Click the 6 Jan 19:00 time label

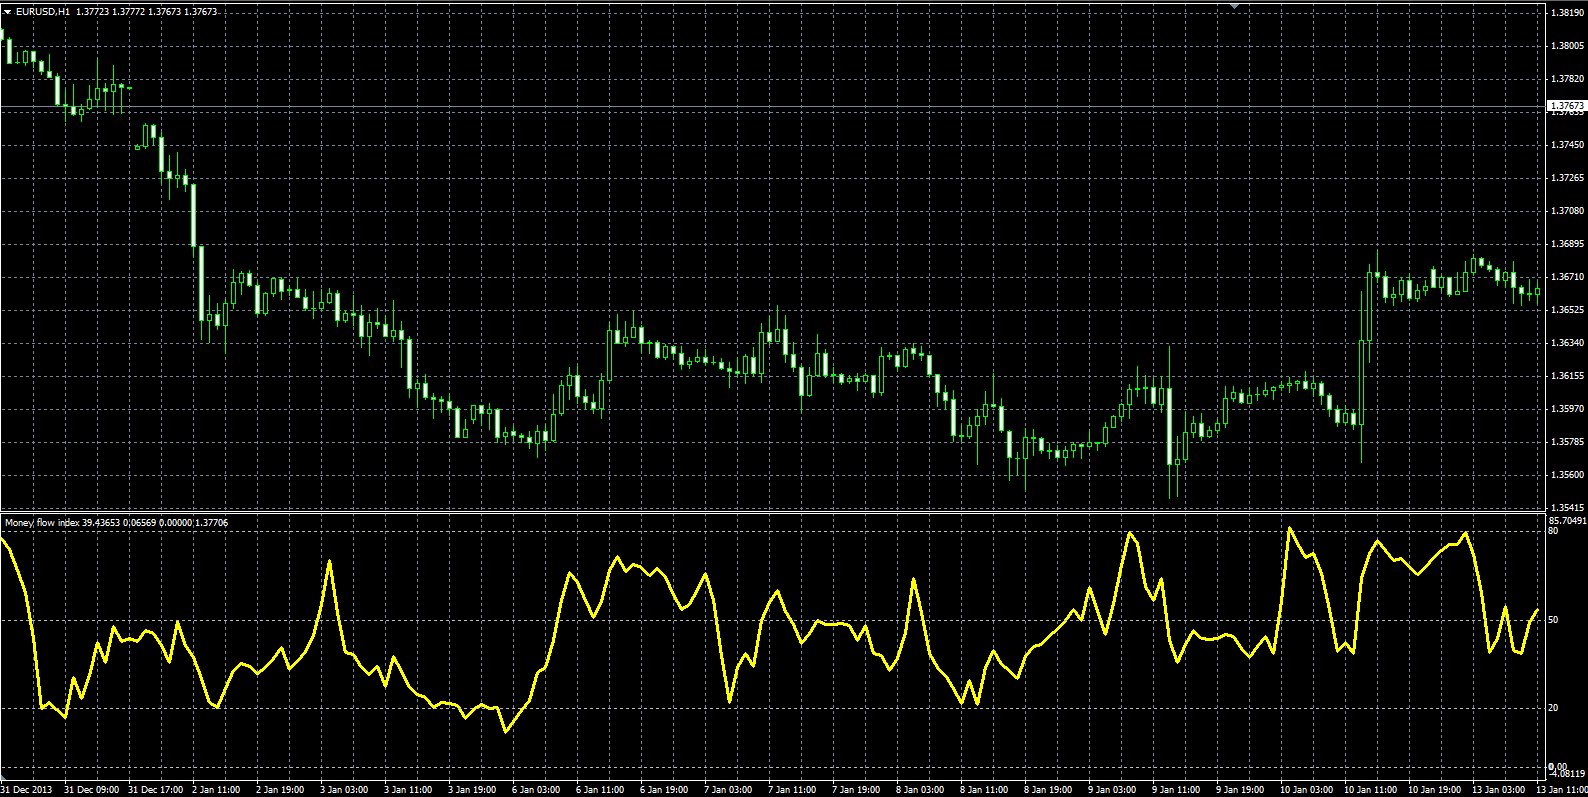664,790
